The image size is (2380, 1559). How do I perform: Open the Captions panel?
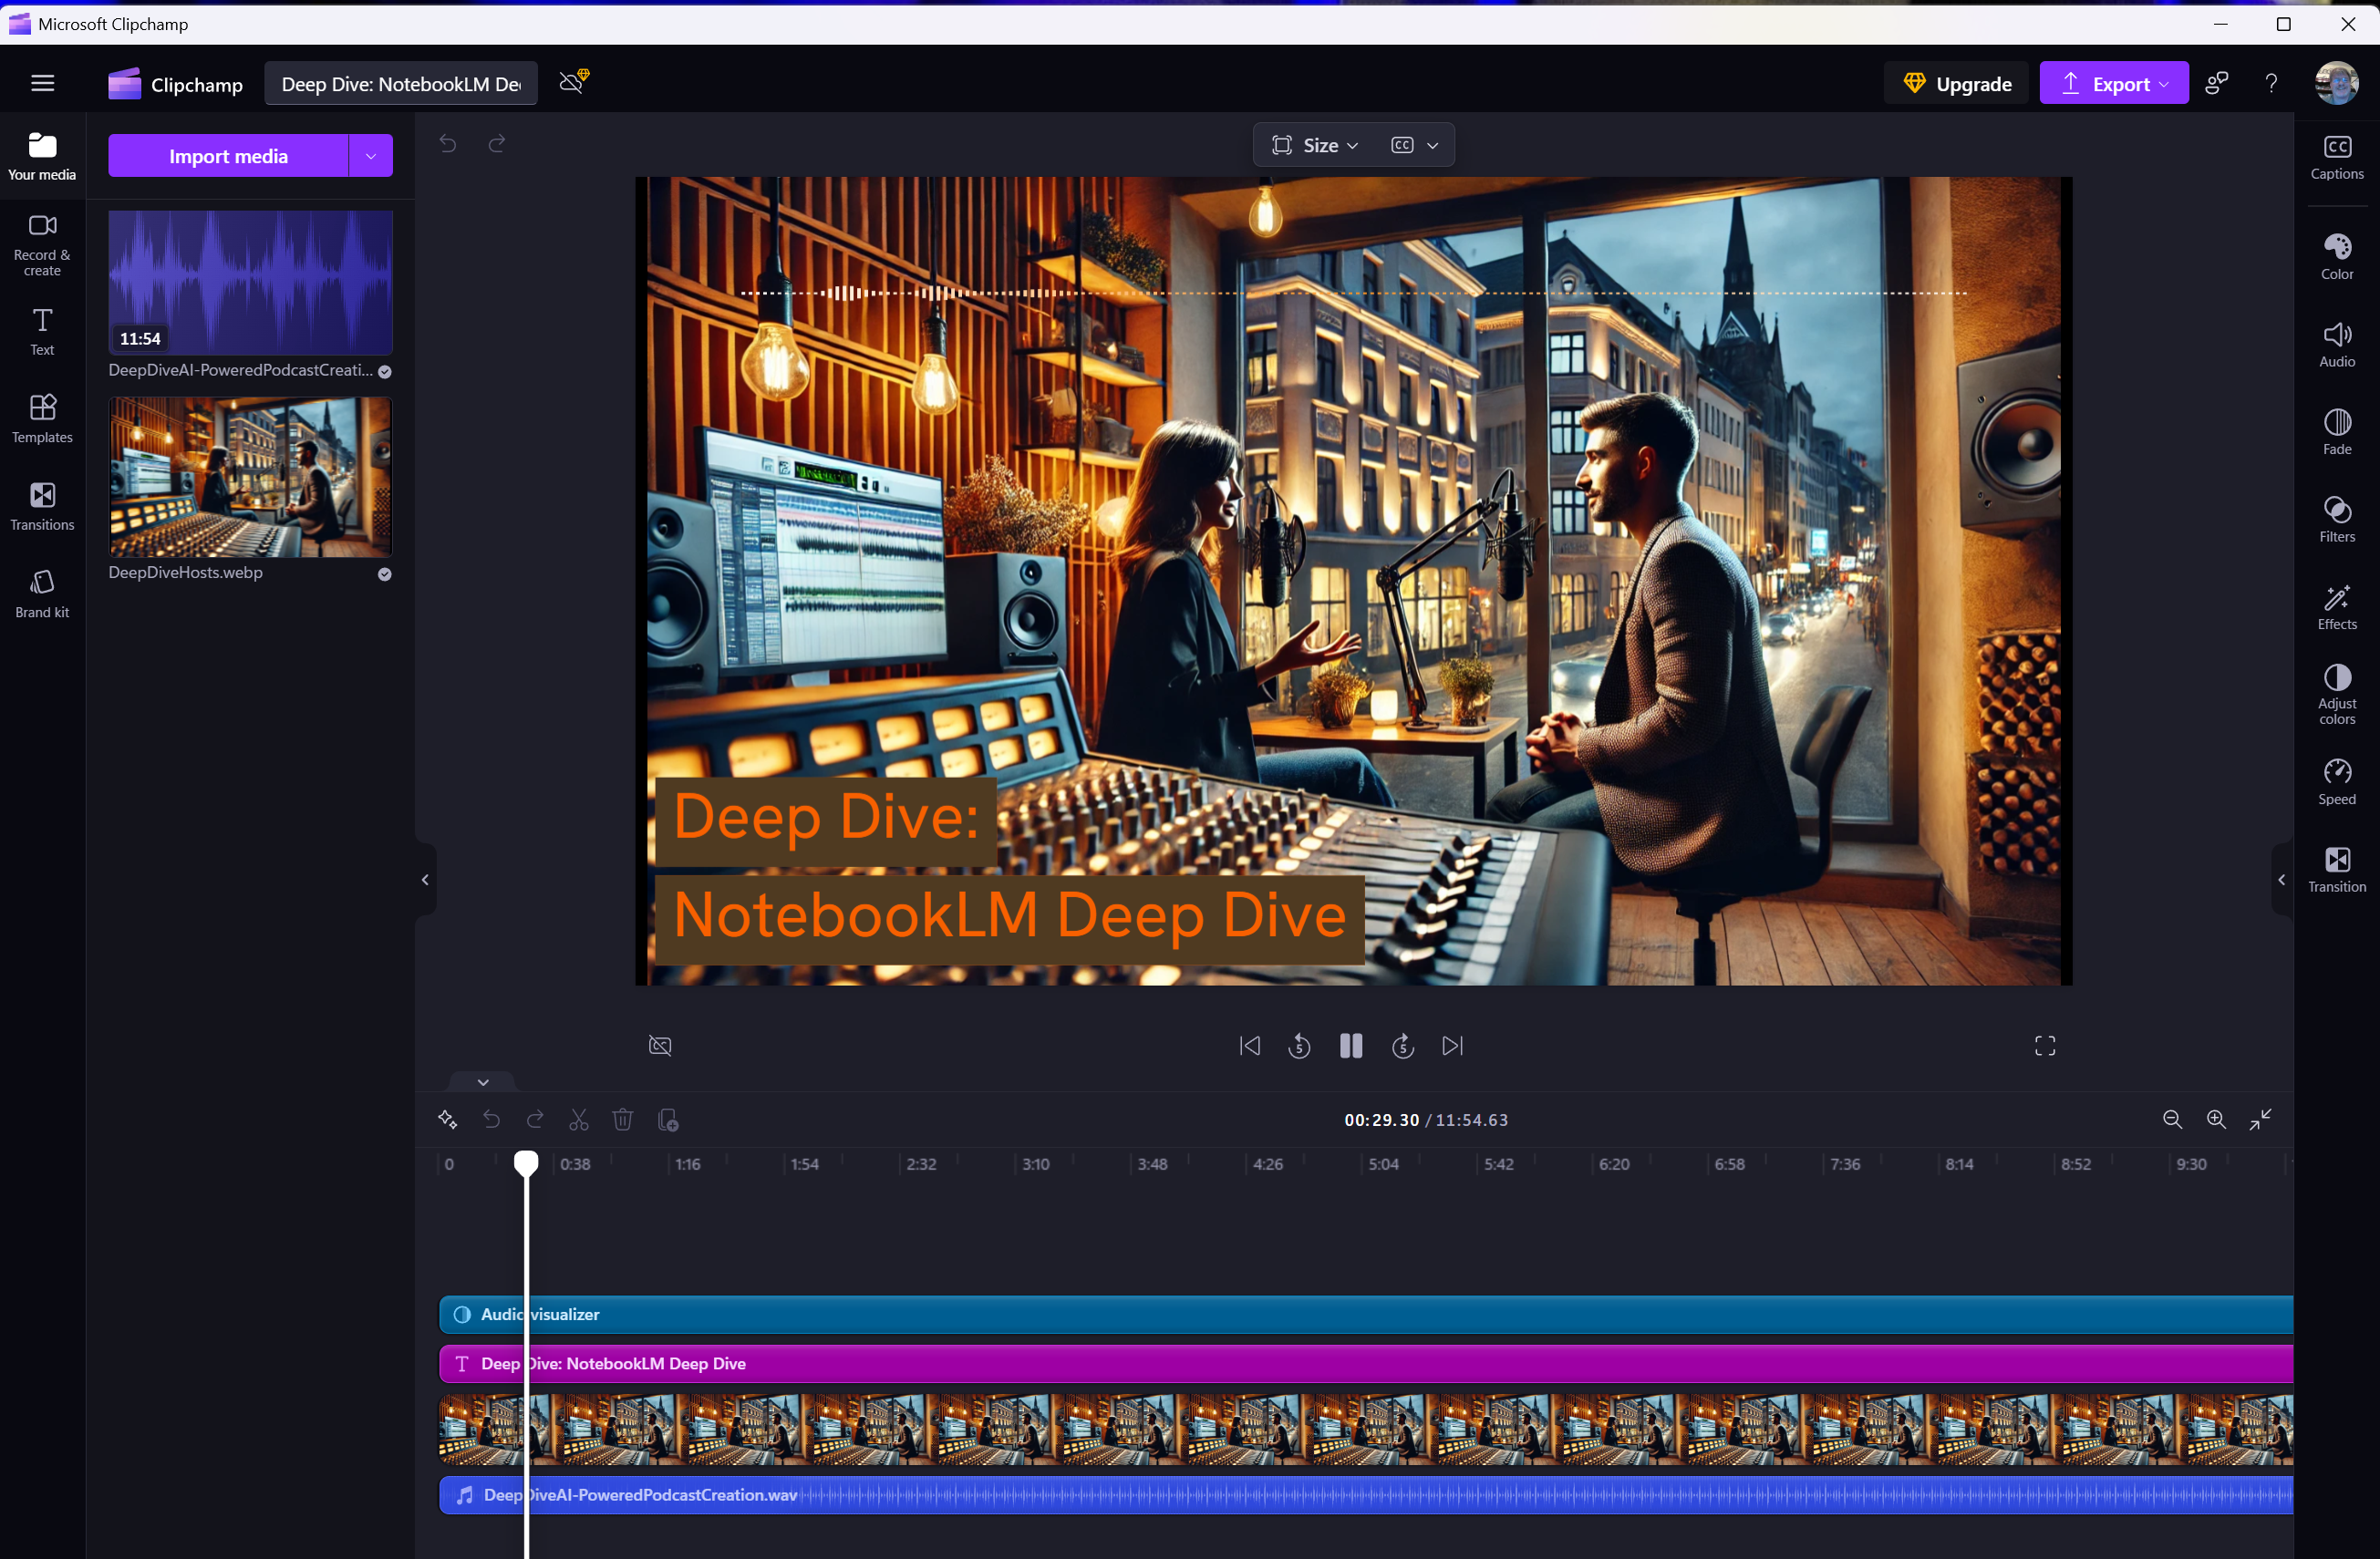point(2337,158)
